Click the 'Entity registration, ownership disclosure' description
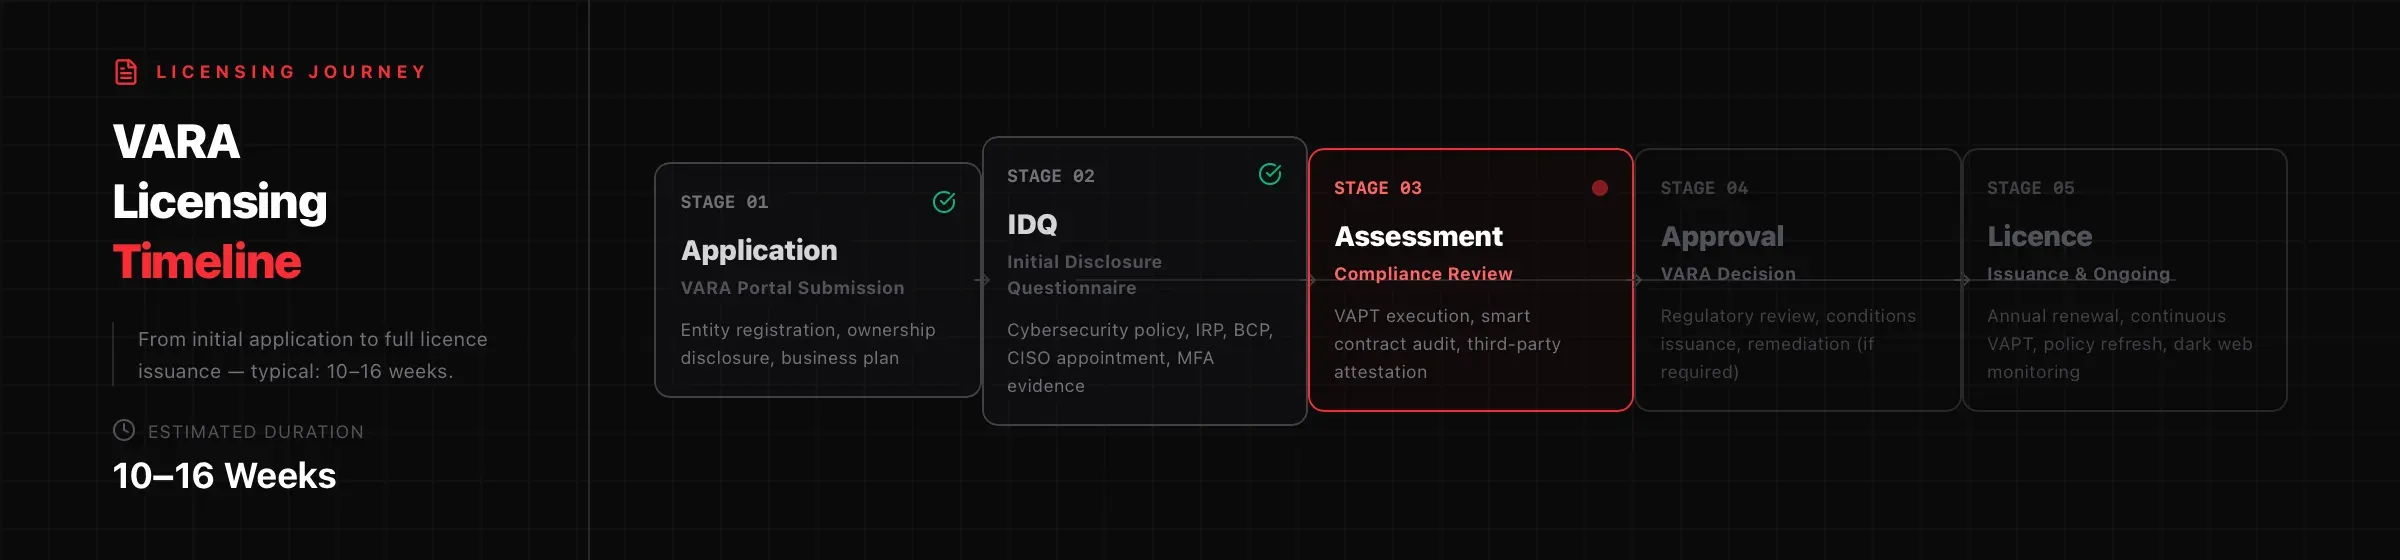This screenshot has width=2400, height=560. tap(808, 344)
